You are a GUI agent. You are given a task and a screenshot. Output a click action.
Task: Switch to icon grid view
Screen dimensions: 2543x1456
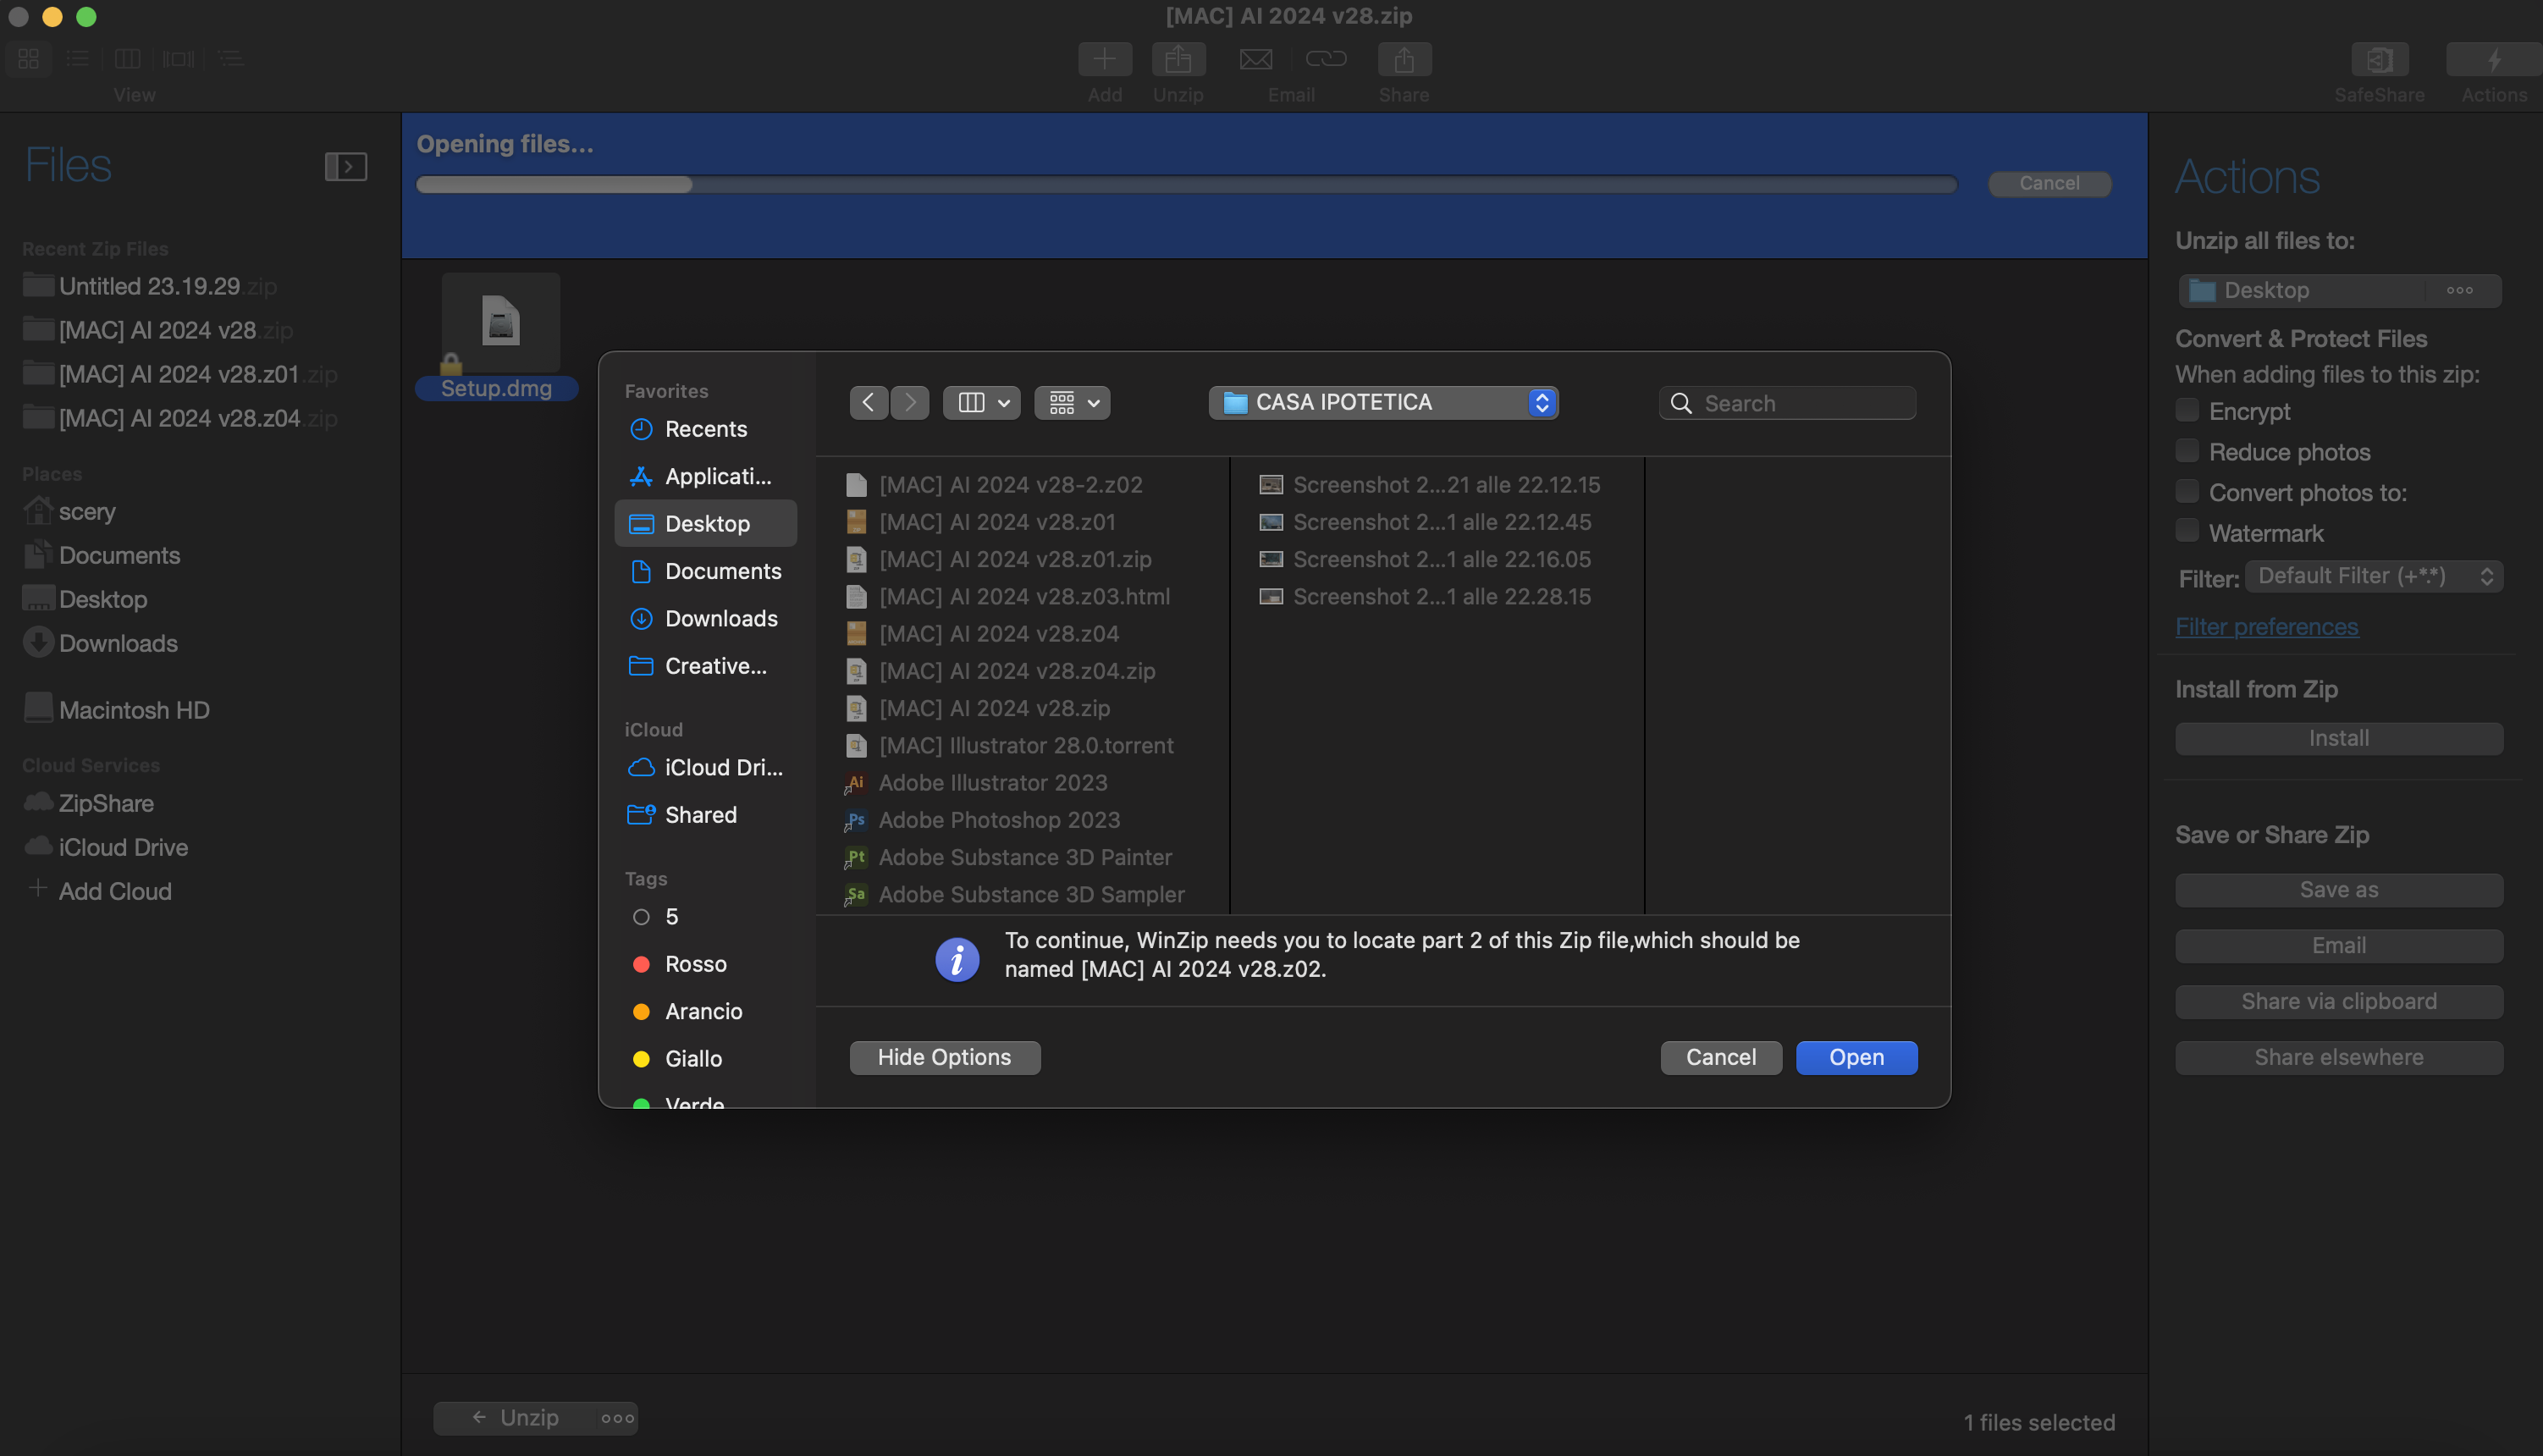coord(28,59)
